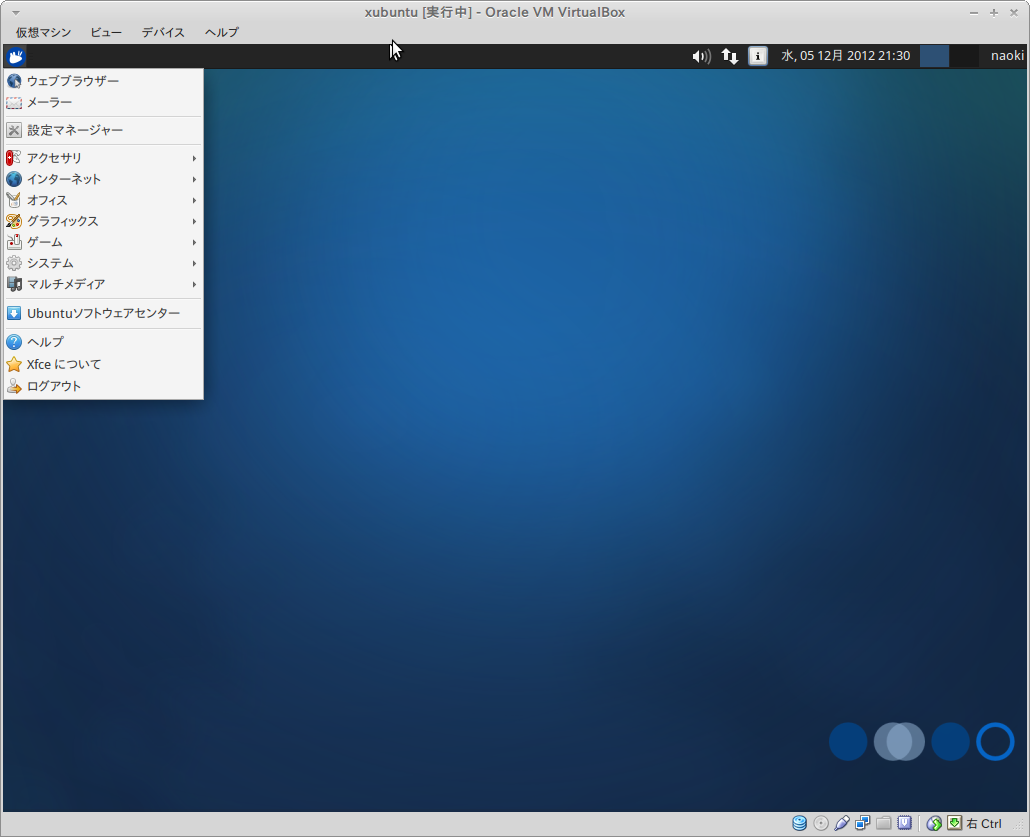Screen dimensions: 1030x837
Task: Click the download icon beside Ubuntuソフトウェアセンター
Action: [14, 313]
